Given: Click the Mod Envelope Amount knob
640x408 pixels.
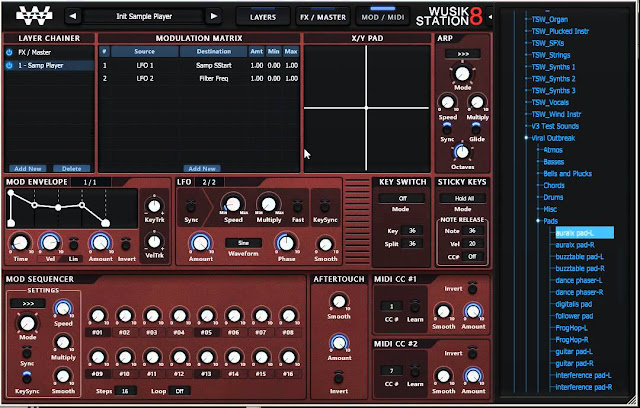Looking at the screenshot, I should (100, 243).
